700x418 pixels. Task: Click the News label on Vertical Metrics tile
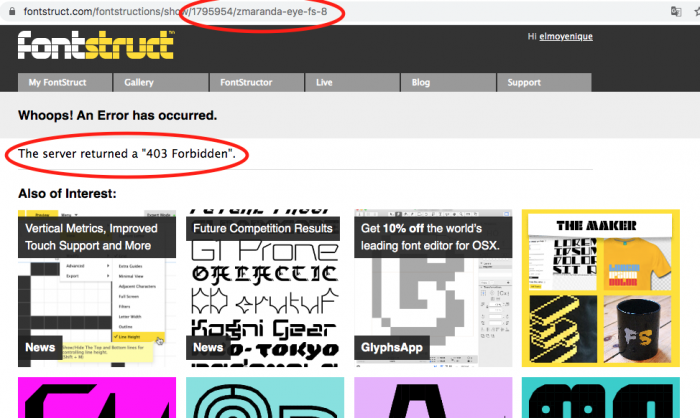click(x=39, y=346)
